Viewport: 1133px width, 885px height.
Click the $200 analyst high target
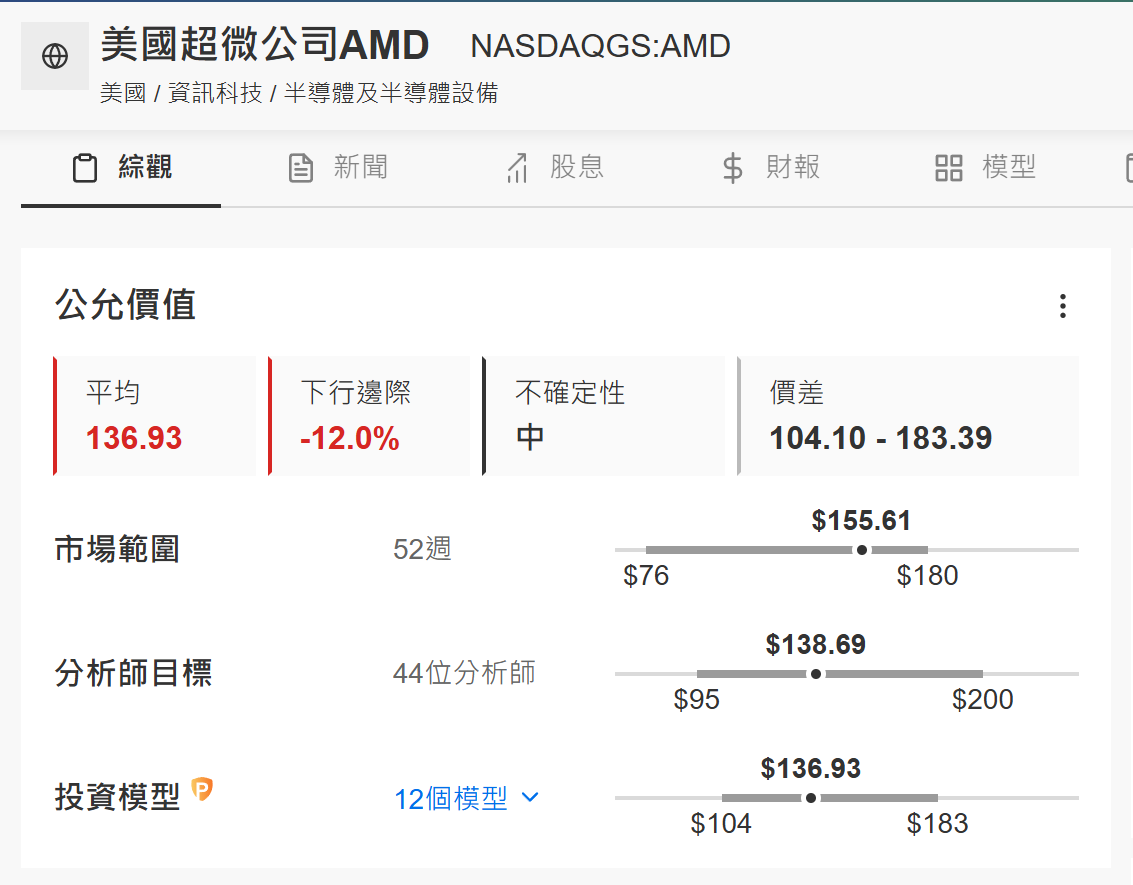(x=983, y=699)
